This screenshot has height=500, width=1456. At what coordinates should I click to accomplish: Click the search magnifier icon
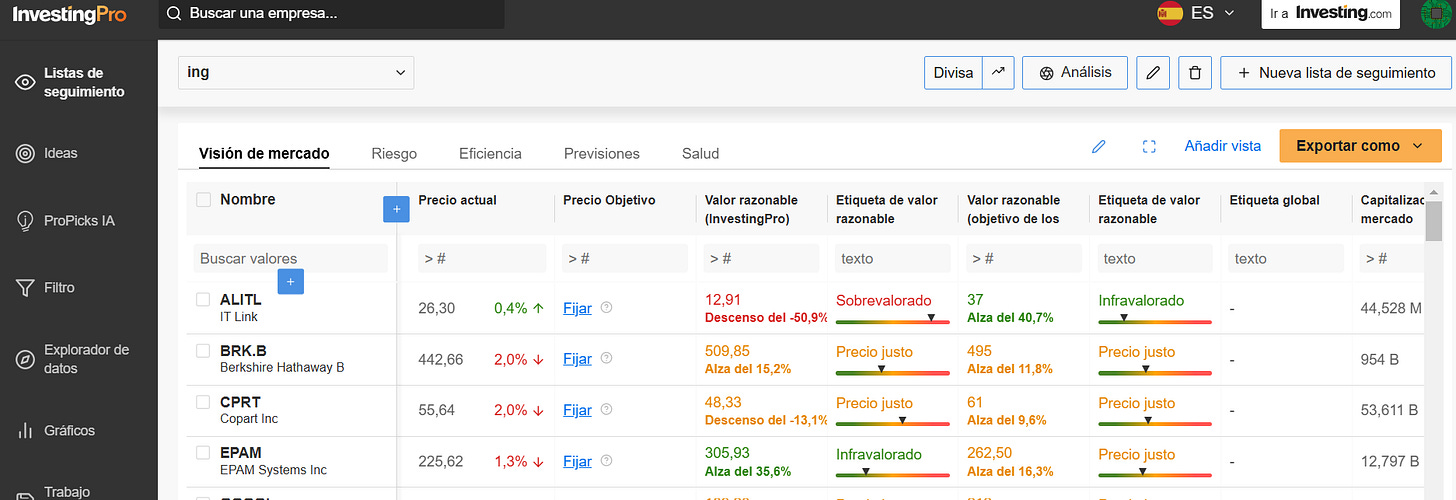[x=174, y=14]
